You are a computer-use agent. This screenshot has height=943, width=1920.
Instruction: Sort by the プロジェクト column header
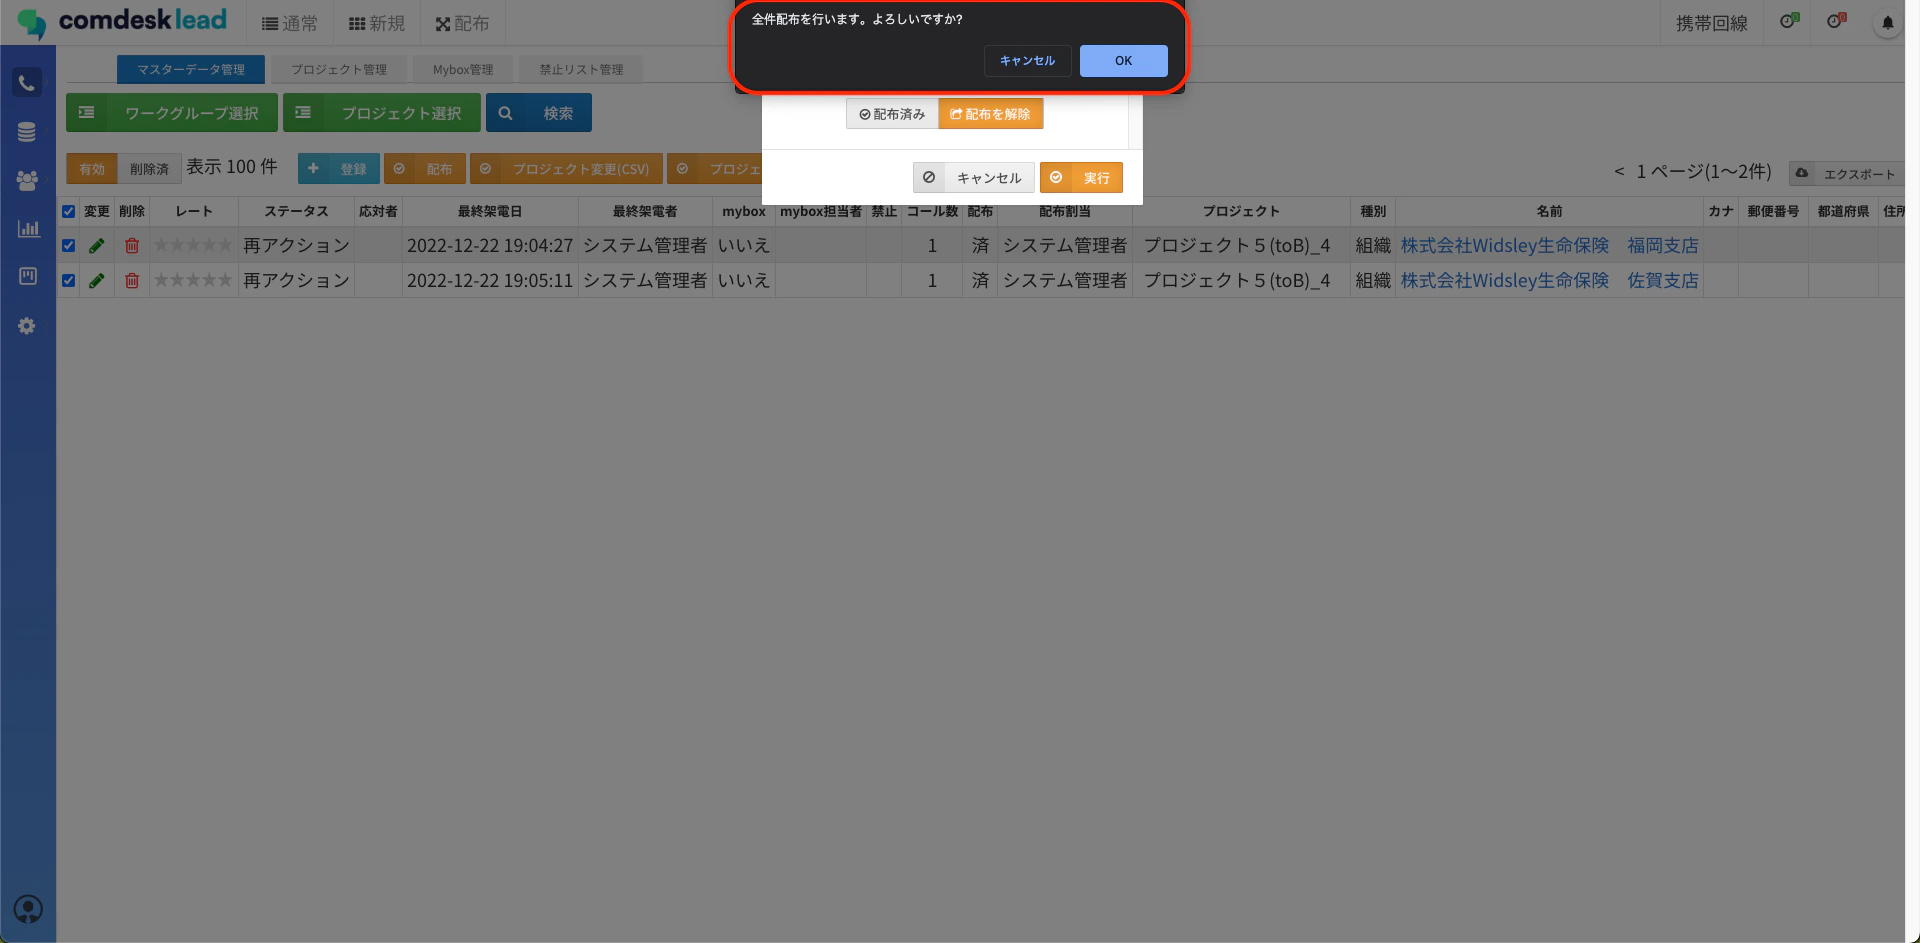click(1241, 211)
